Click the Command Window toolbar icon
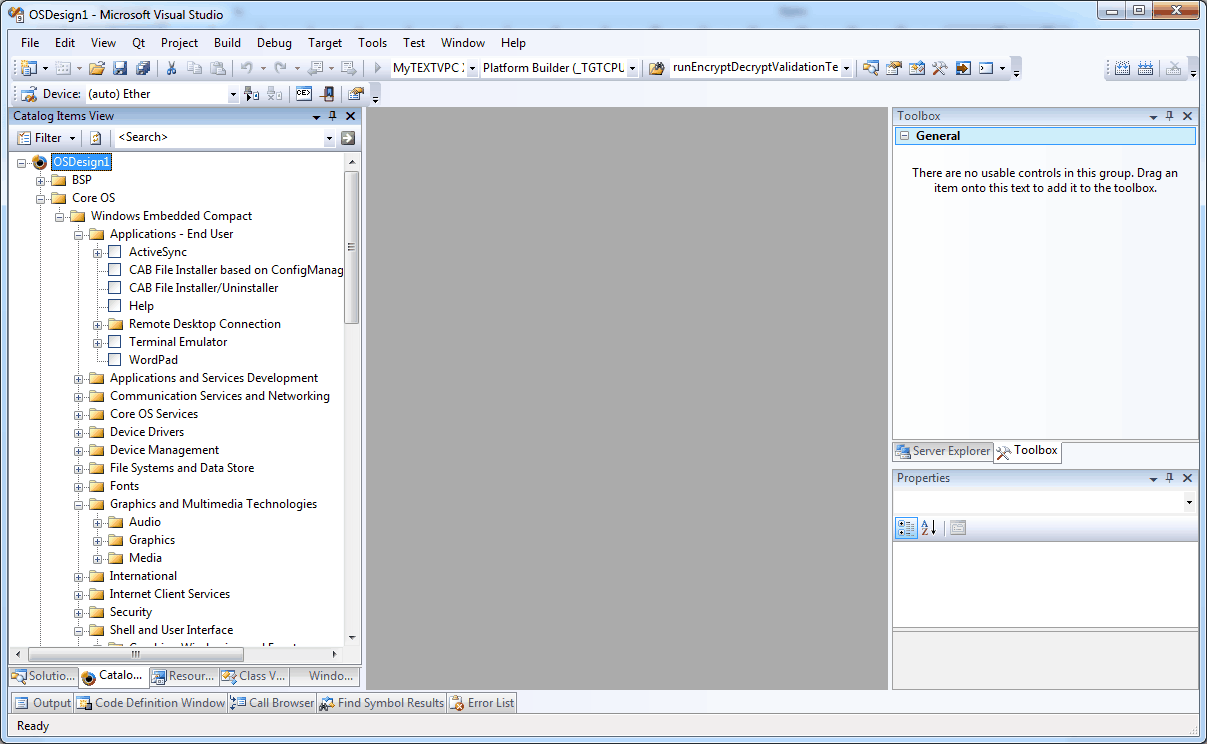The height and width of the screenshot is (744, 1207). [x=986, y=68]
